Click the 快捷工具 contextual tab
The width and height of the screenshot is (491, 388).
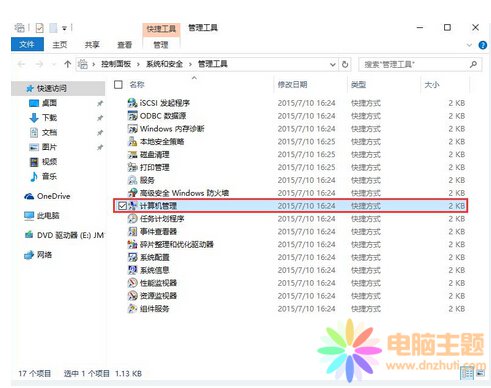point(161,29)
